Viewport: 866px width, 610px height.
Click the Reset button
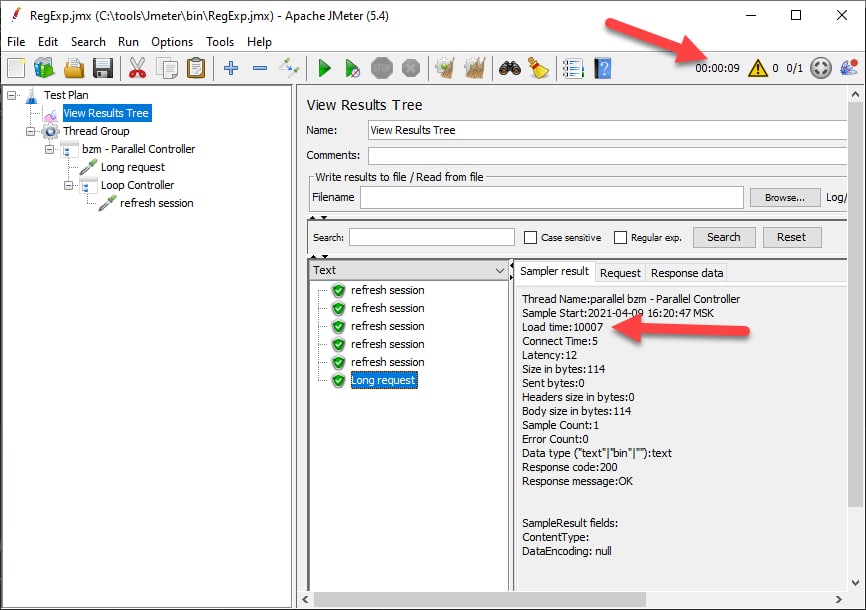(791, 237)
